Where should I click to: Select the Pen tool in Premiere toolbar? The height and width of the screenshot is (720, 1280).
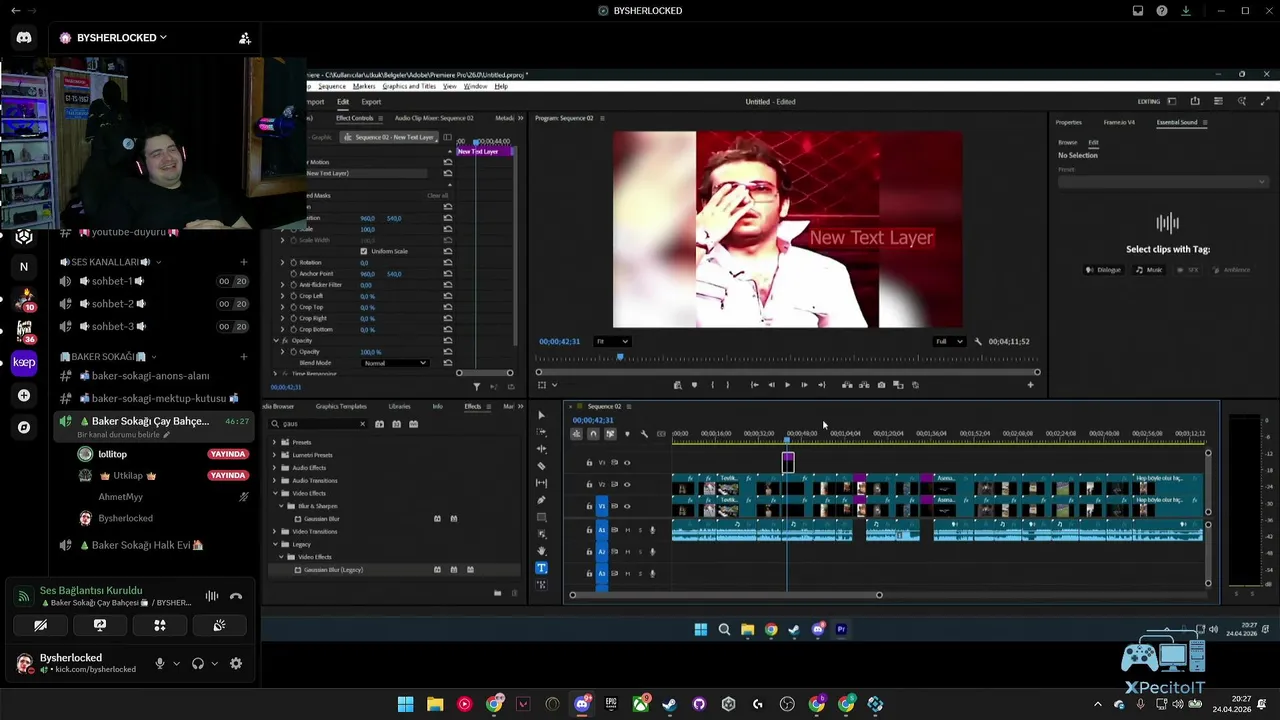point(541,500)
